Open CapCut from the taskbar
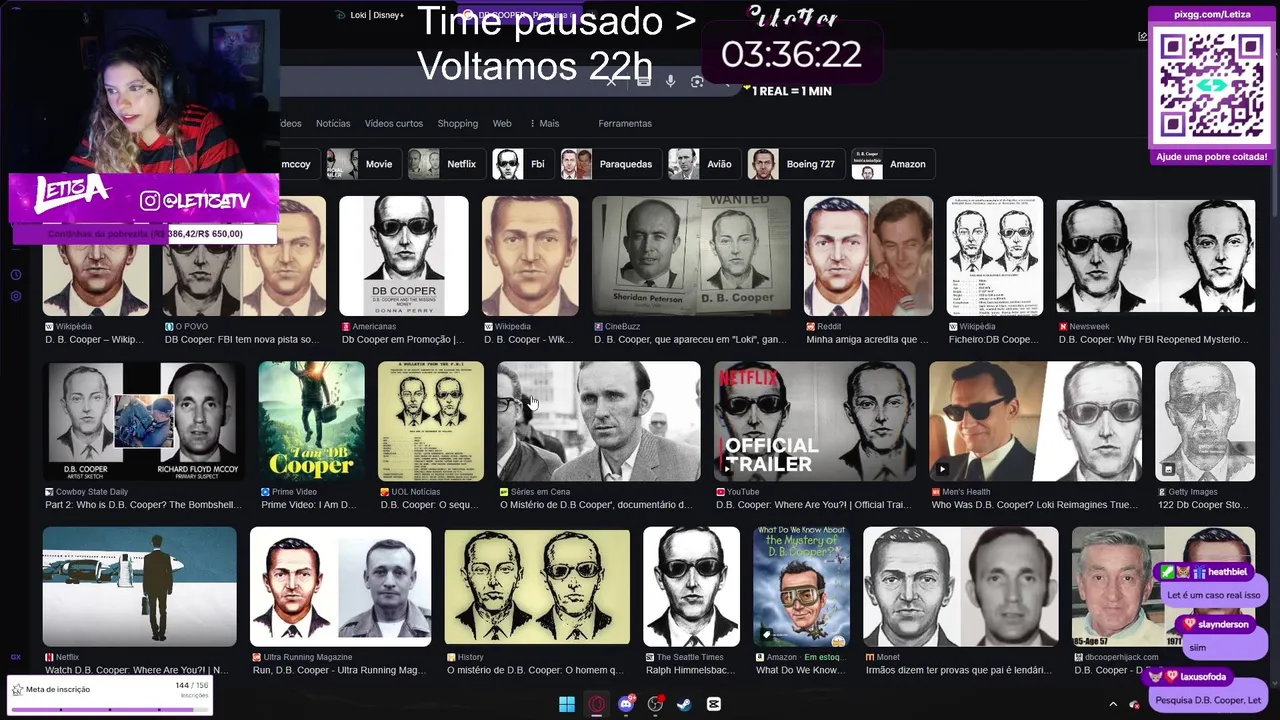This screenshot has width=1280, height=720. pos(714,704)
